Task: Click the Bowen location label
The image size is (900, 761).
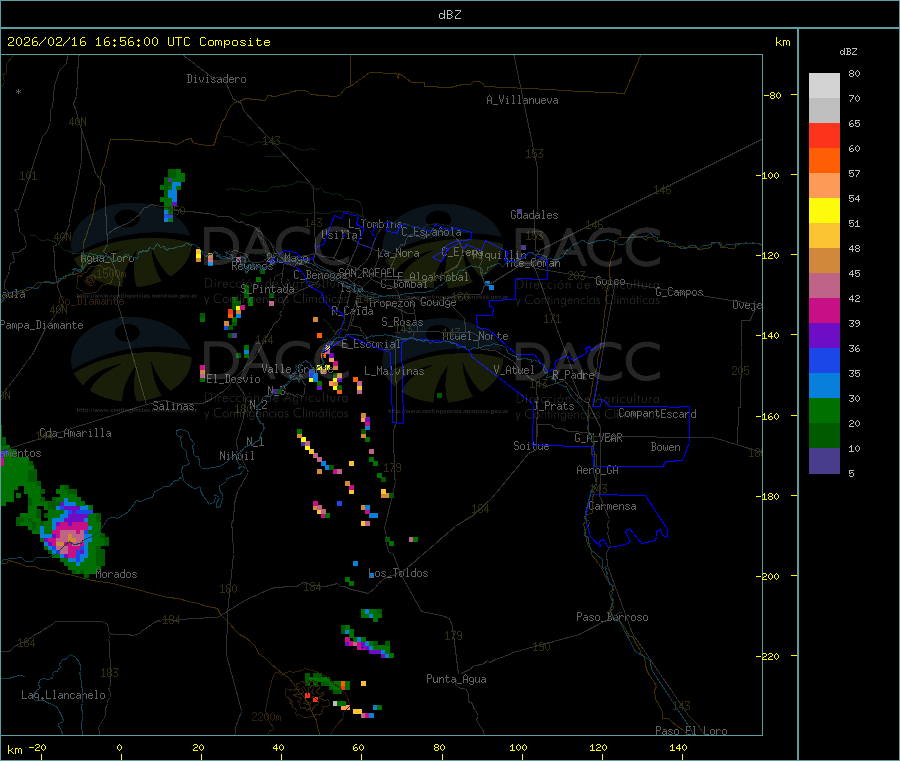Action: pyautogui.click(x=666, y=447)
